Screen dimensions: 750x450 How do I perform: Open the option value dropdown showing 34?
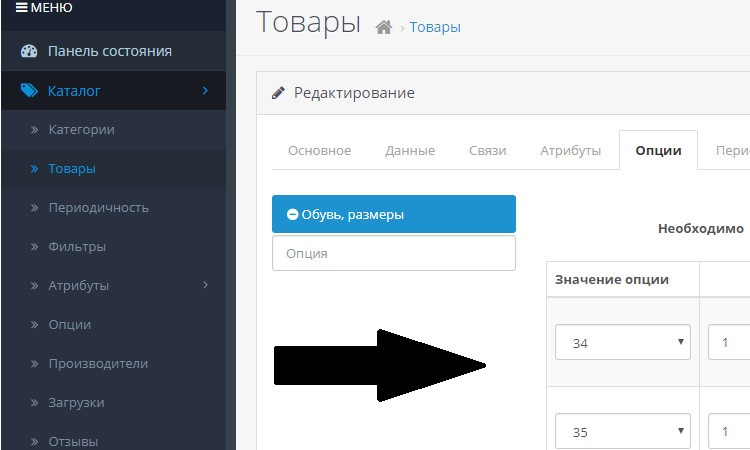(623, 342)
